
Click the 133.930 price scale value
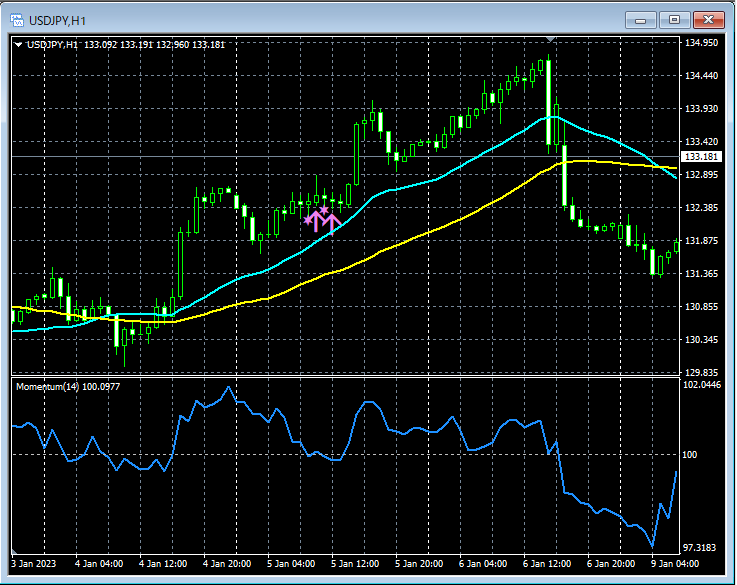(701, 109)
